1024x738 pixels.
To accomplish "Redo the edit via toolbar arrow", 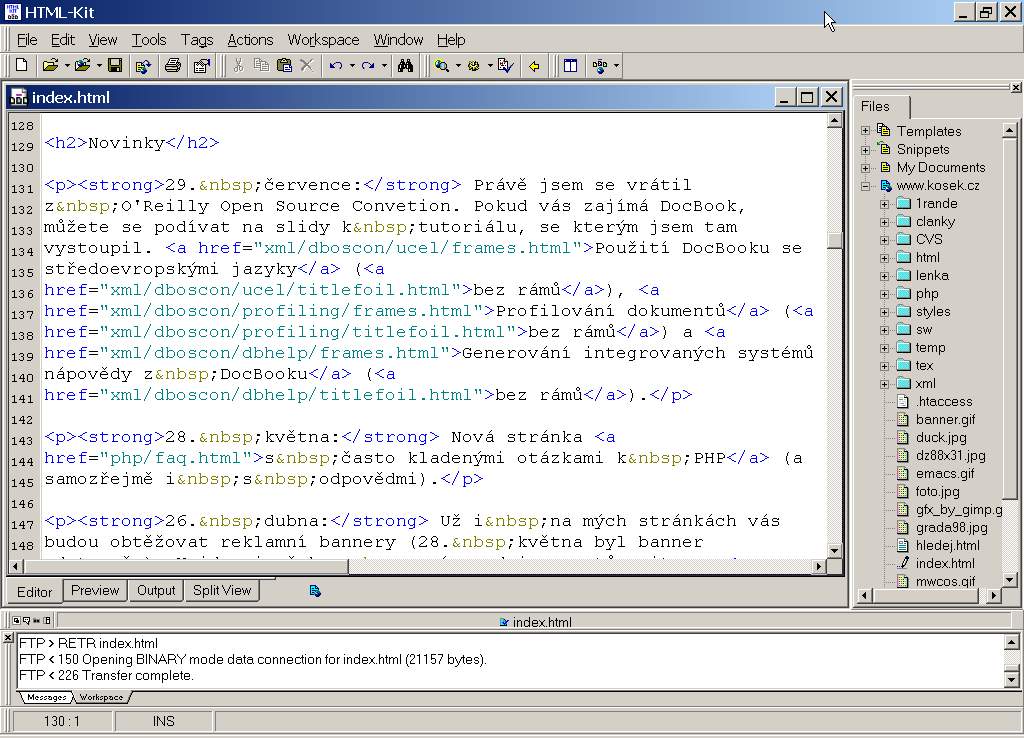I will [368, 65].
